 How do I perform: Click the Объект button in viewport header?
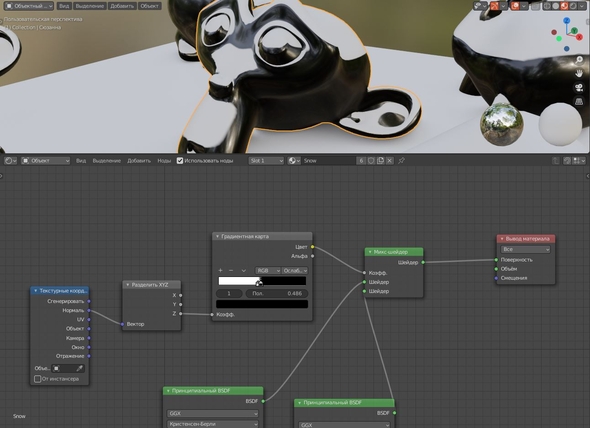pos(149,6)
